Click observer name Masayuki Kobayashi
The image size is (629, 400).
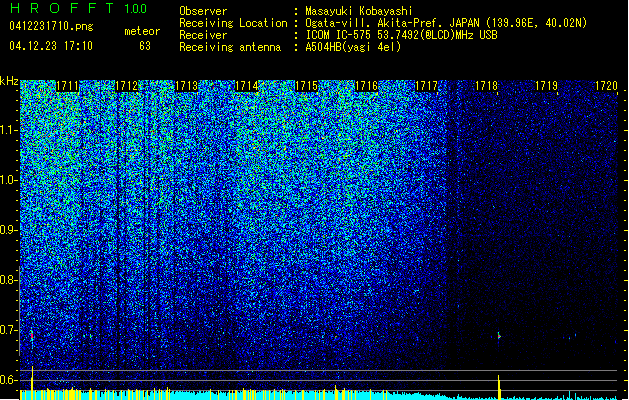pyautogui.click(x=359, y=11)
